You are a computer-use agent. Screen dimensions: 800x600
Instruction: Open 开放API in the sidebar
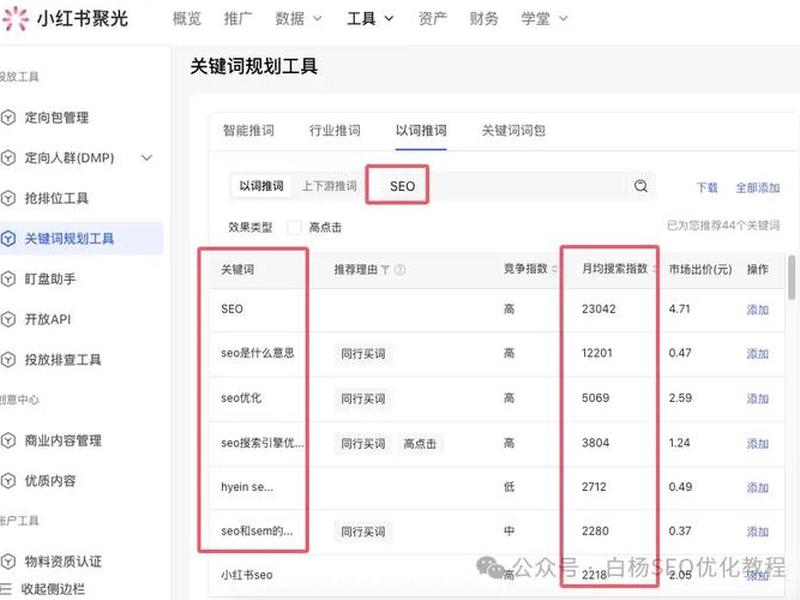[x=48, y=319]
